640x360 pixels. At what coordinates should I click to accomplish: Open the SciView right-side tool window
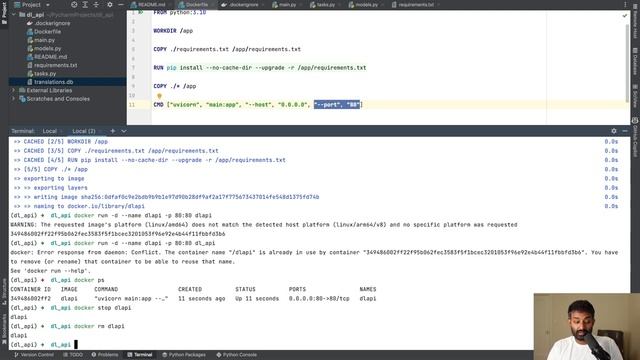[635, 96]
